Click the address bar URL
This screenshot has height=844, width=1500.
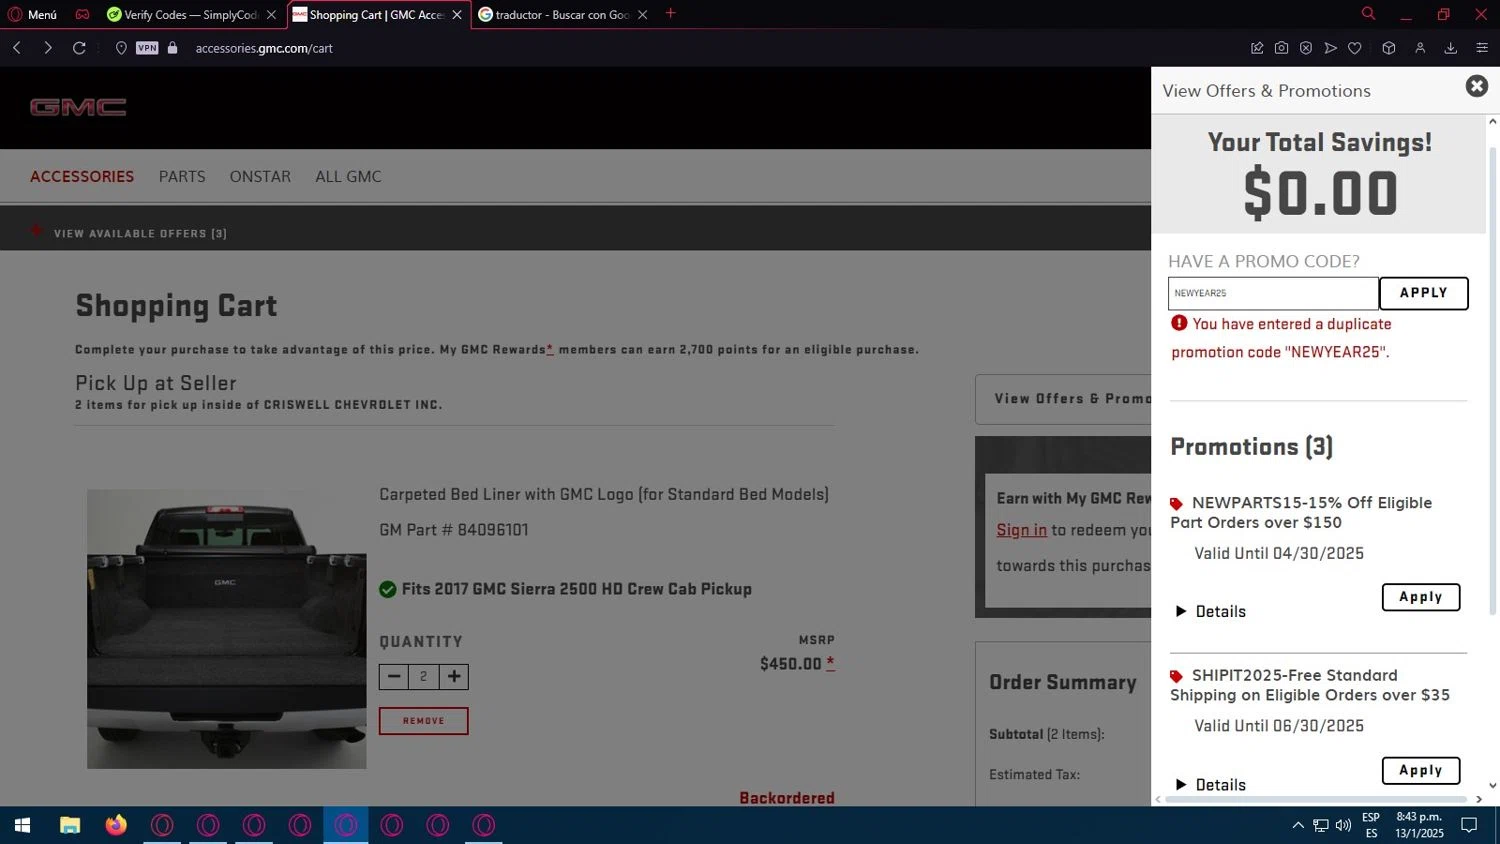pyautogui.click(x=264, y=48)
